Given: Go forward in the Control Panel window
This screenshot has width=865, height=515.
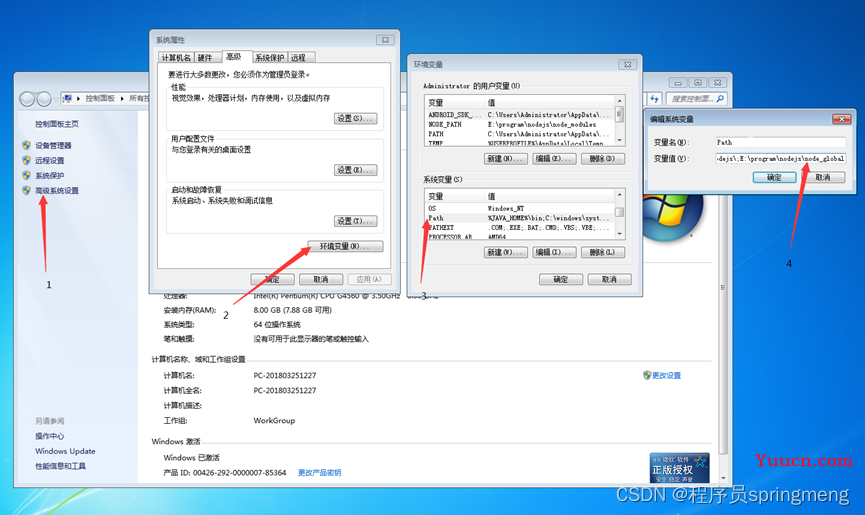Looking at the screenshot, I should tap(44, 99).
